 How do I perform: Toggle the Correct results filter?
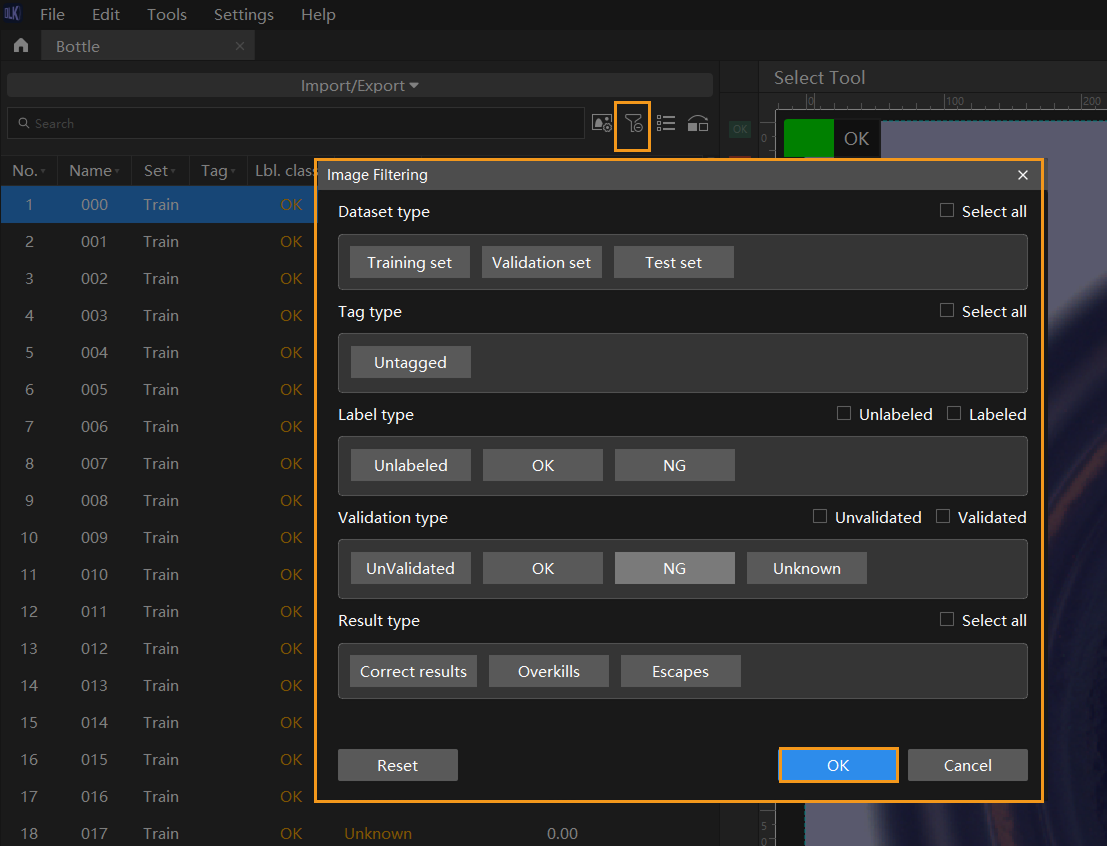point(413,672)
